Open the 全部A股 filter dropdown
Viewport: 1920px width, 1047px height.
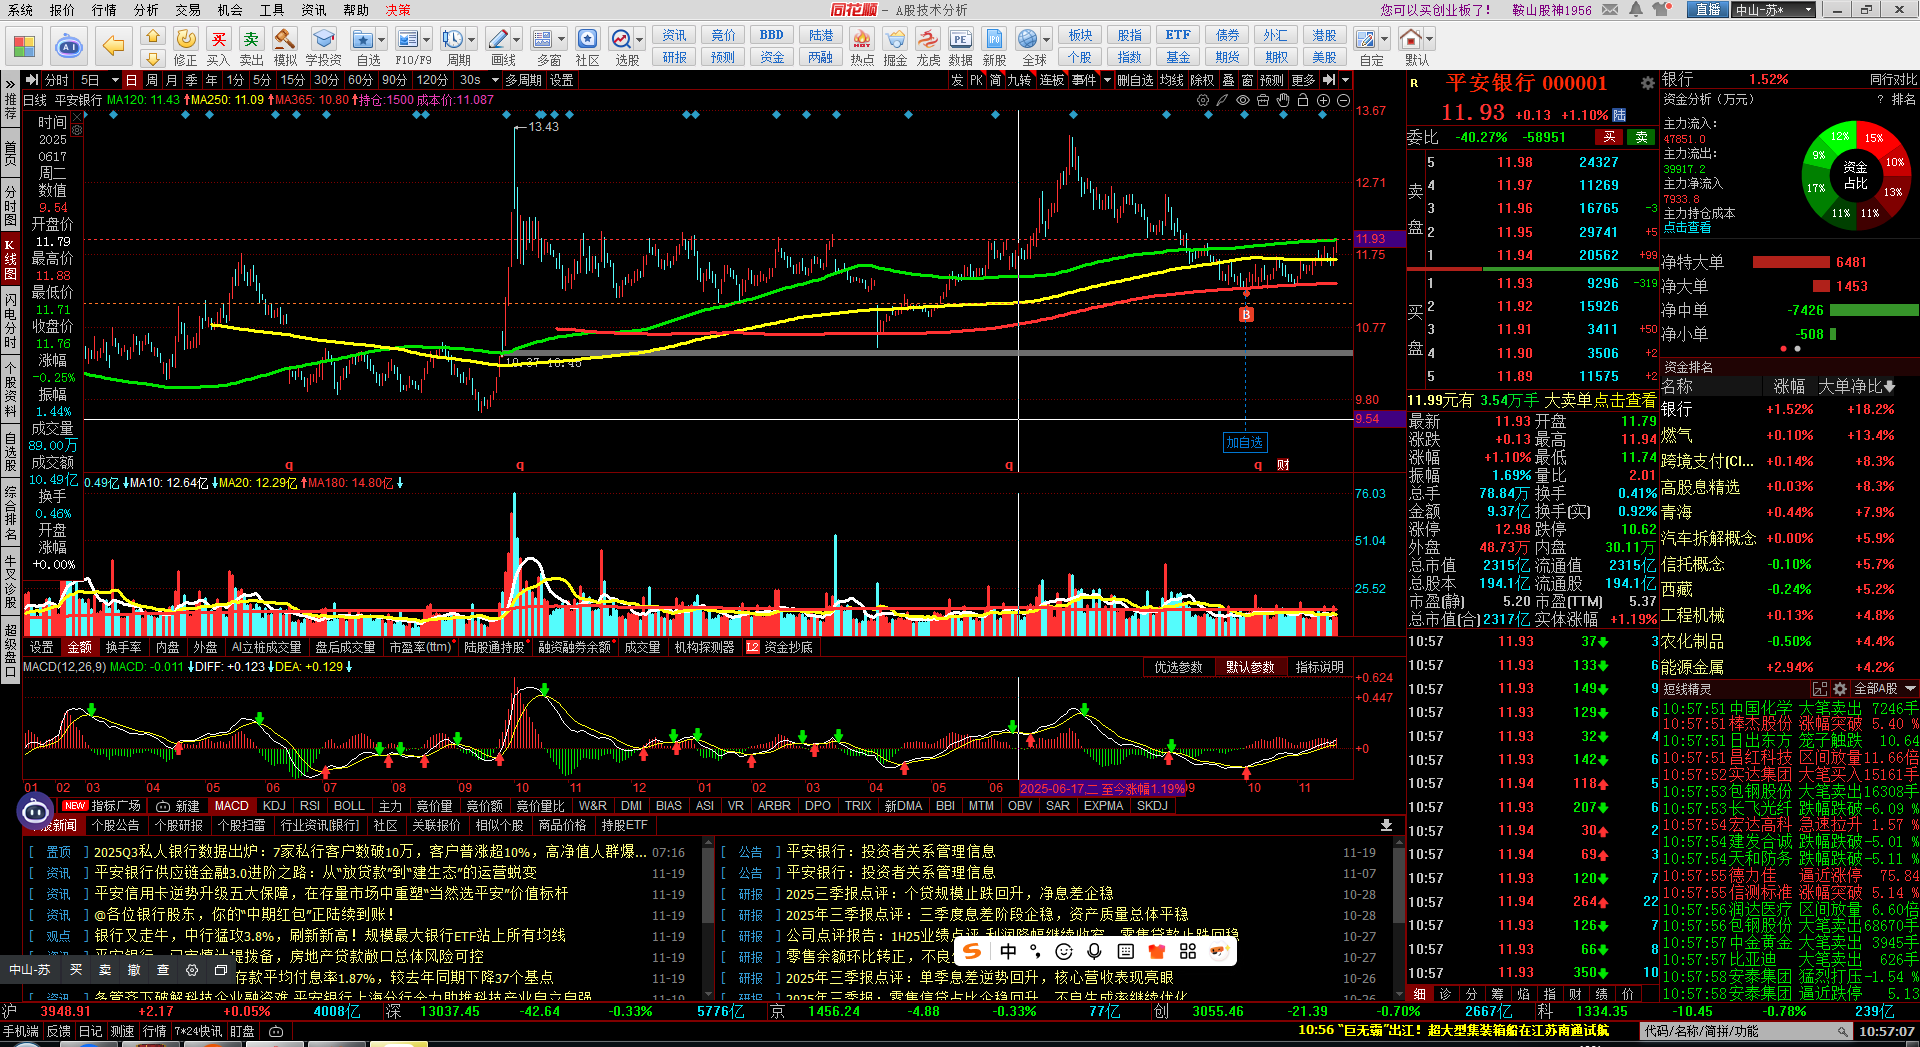tap(1884, 689)
